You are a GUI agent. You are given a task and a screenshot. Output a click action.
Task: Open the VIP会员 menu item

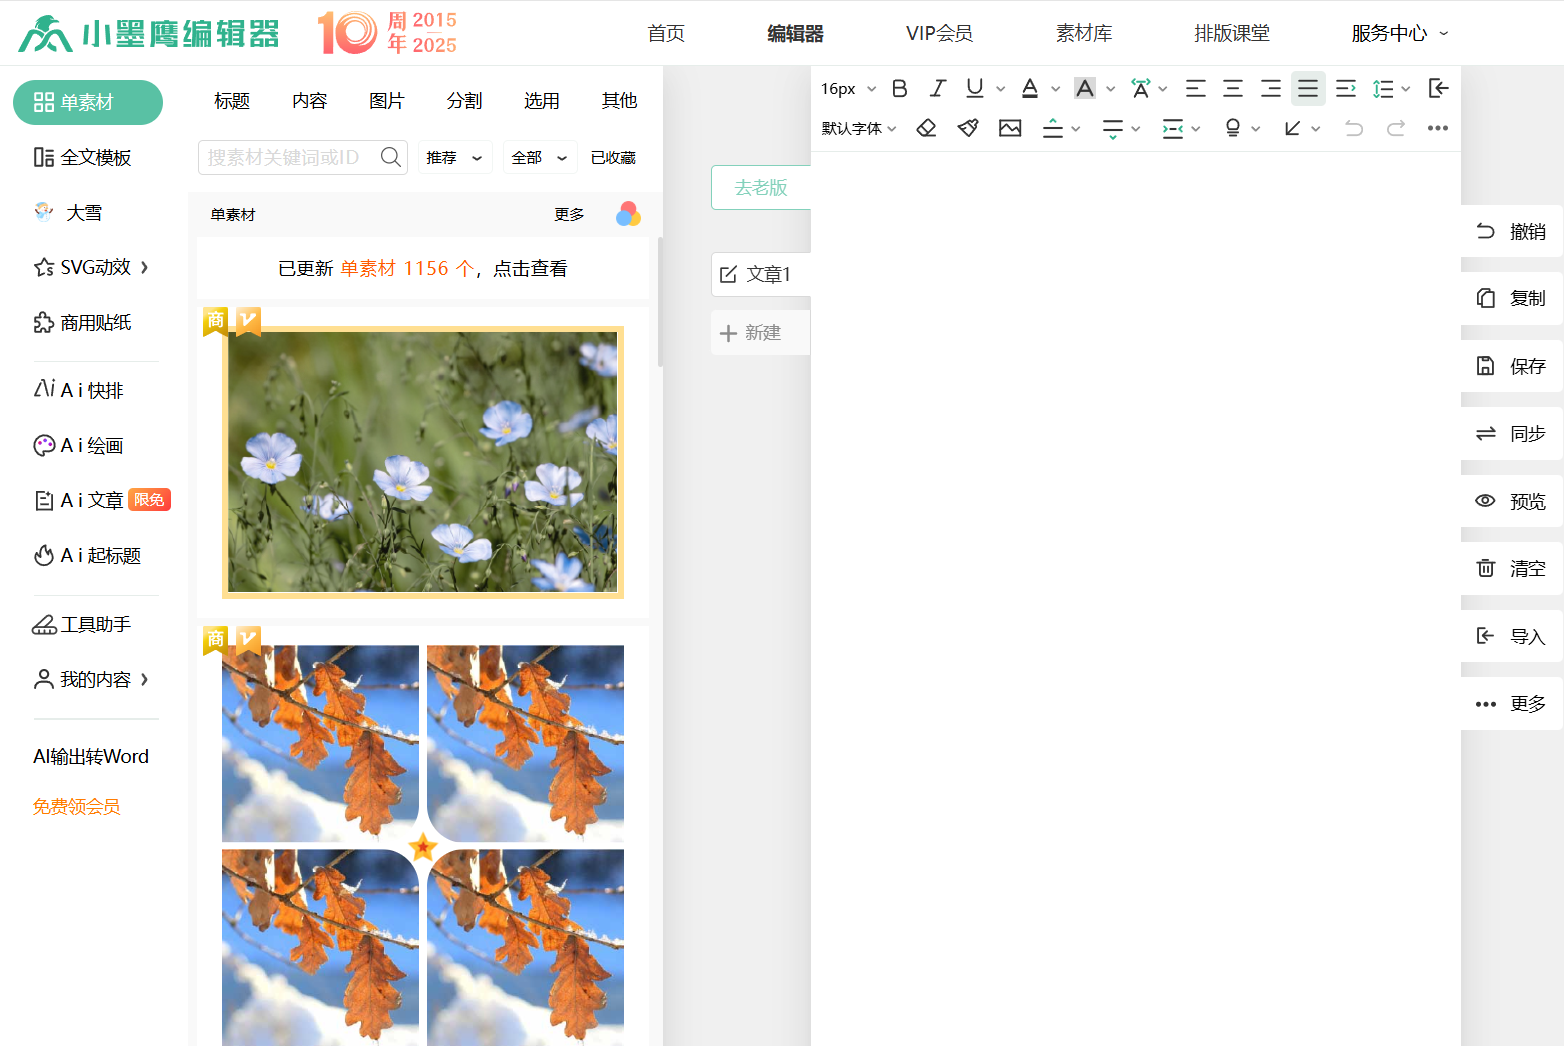(x=939, y=34)
